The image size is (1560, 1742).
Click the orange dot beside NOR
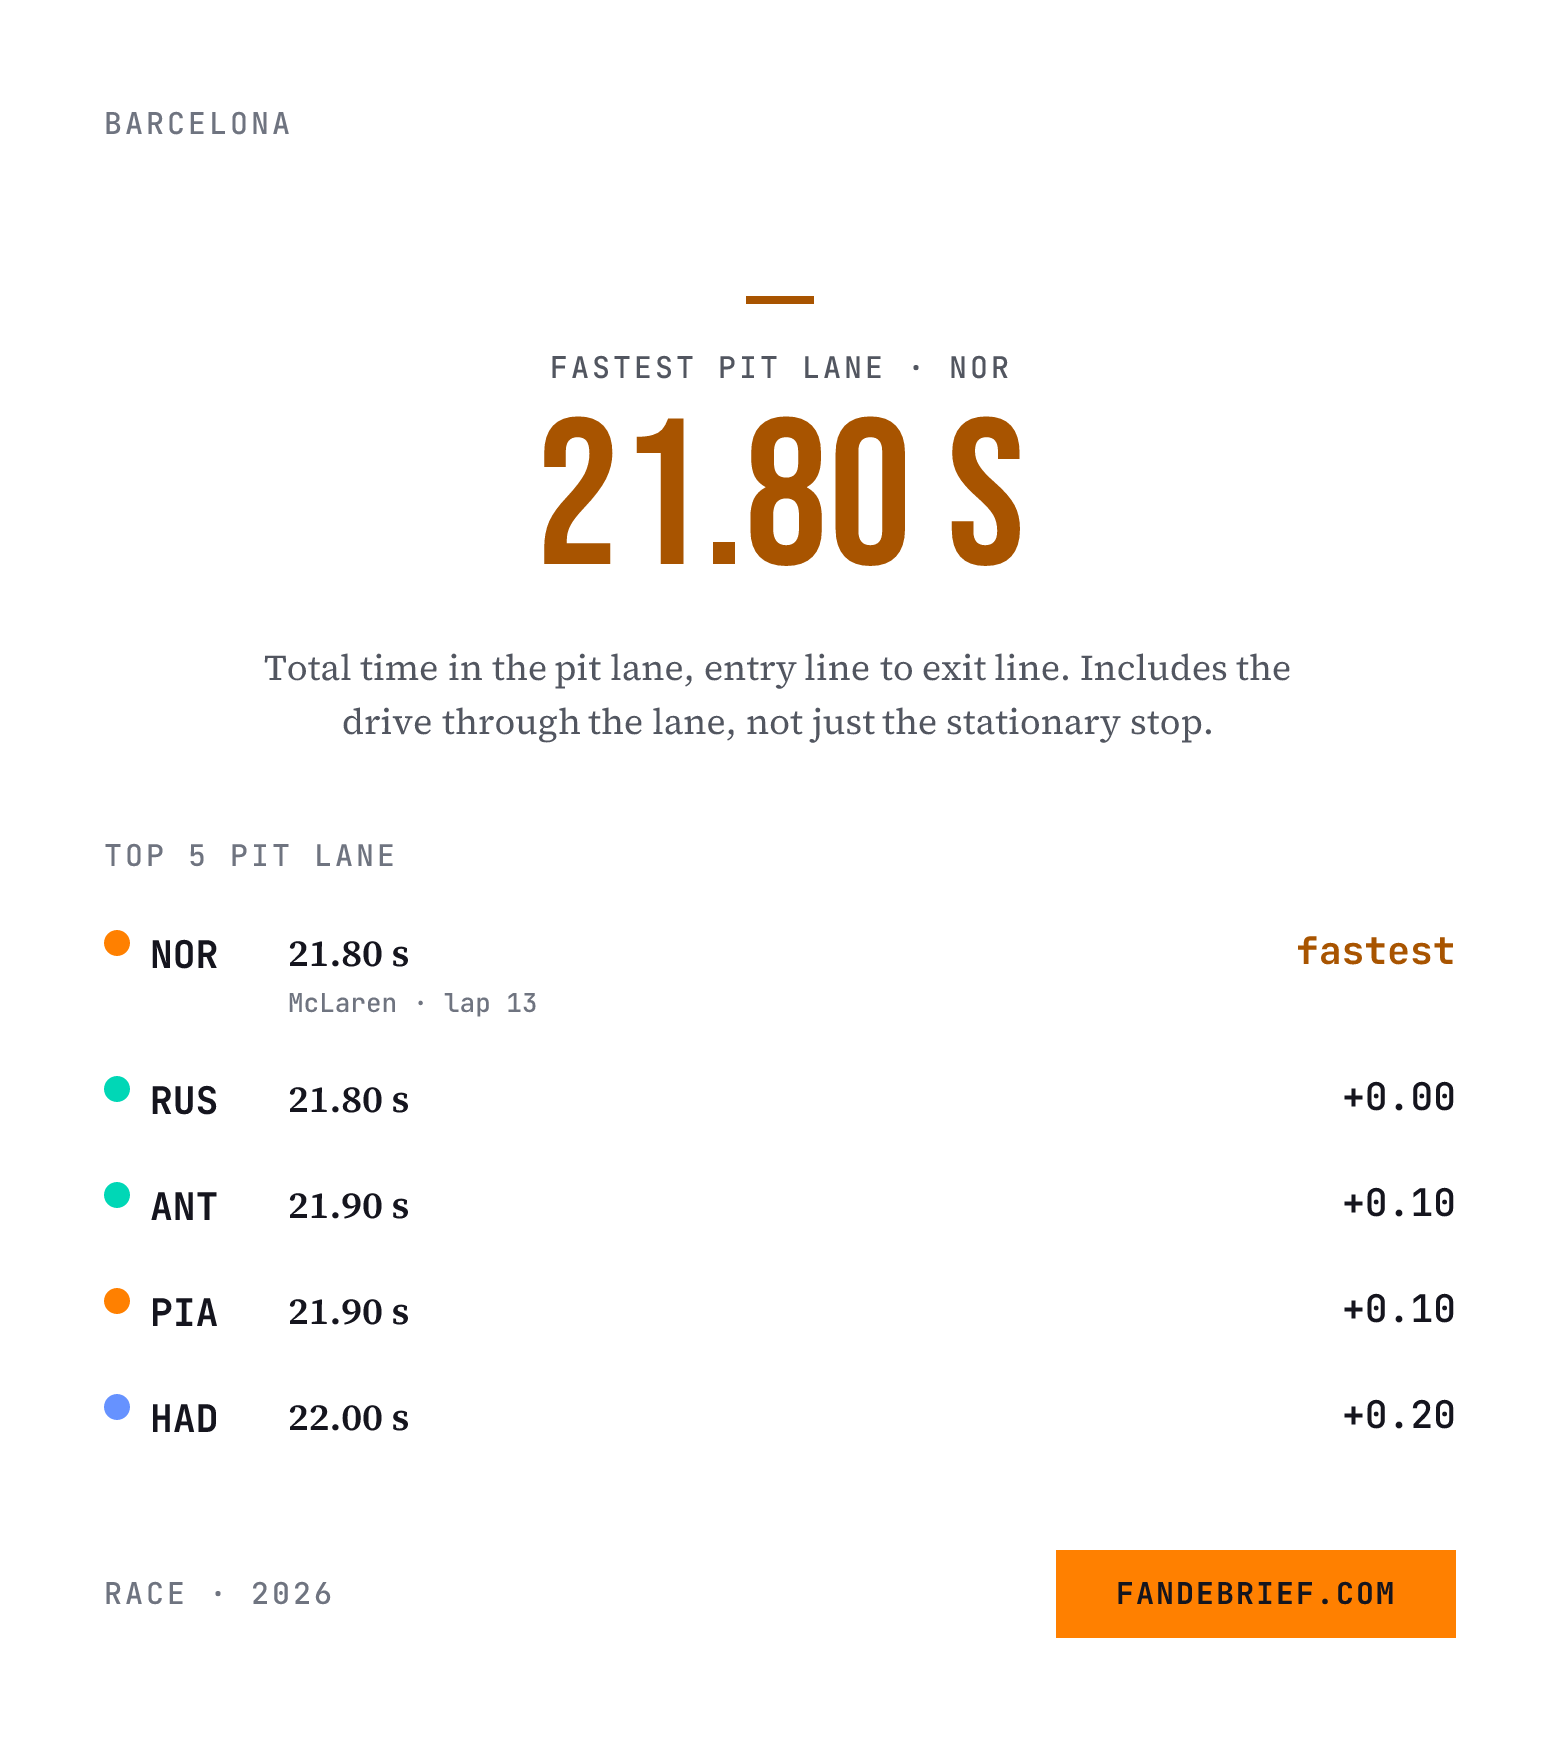(117, 943)
